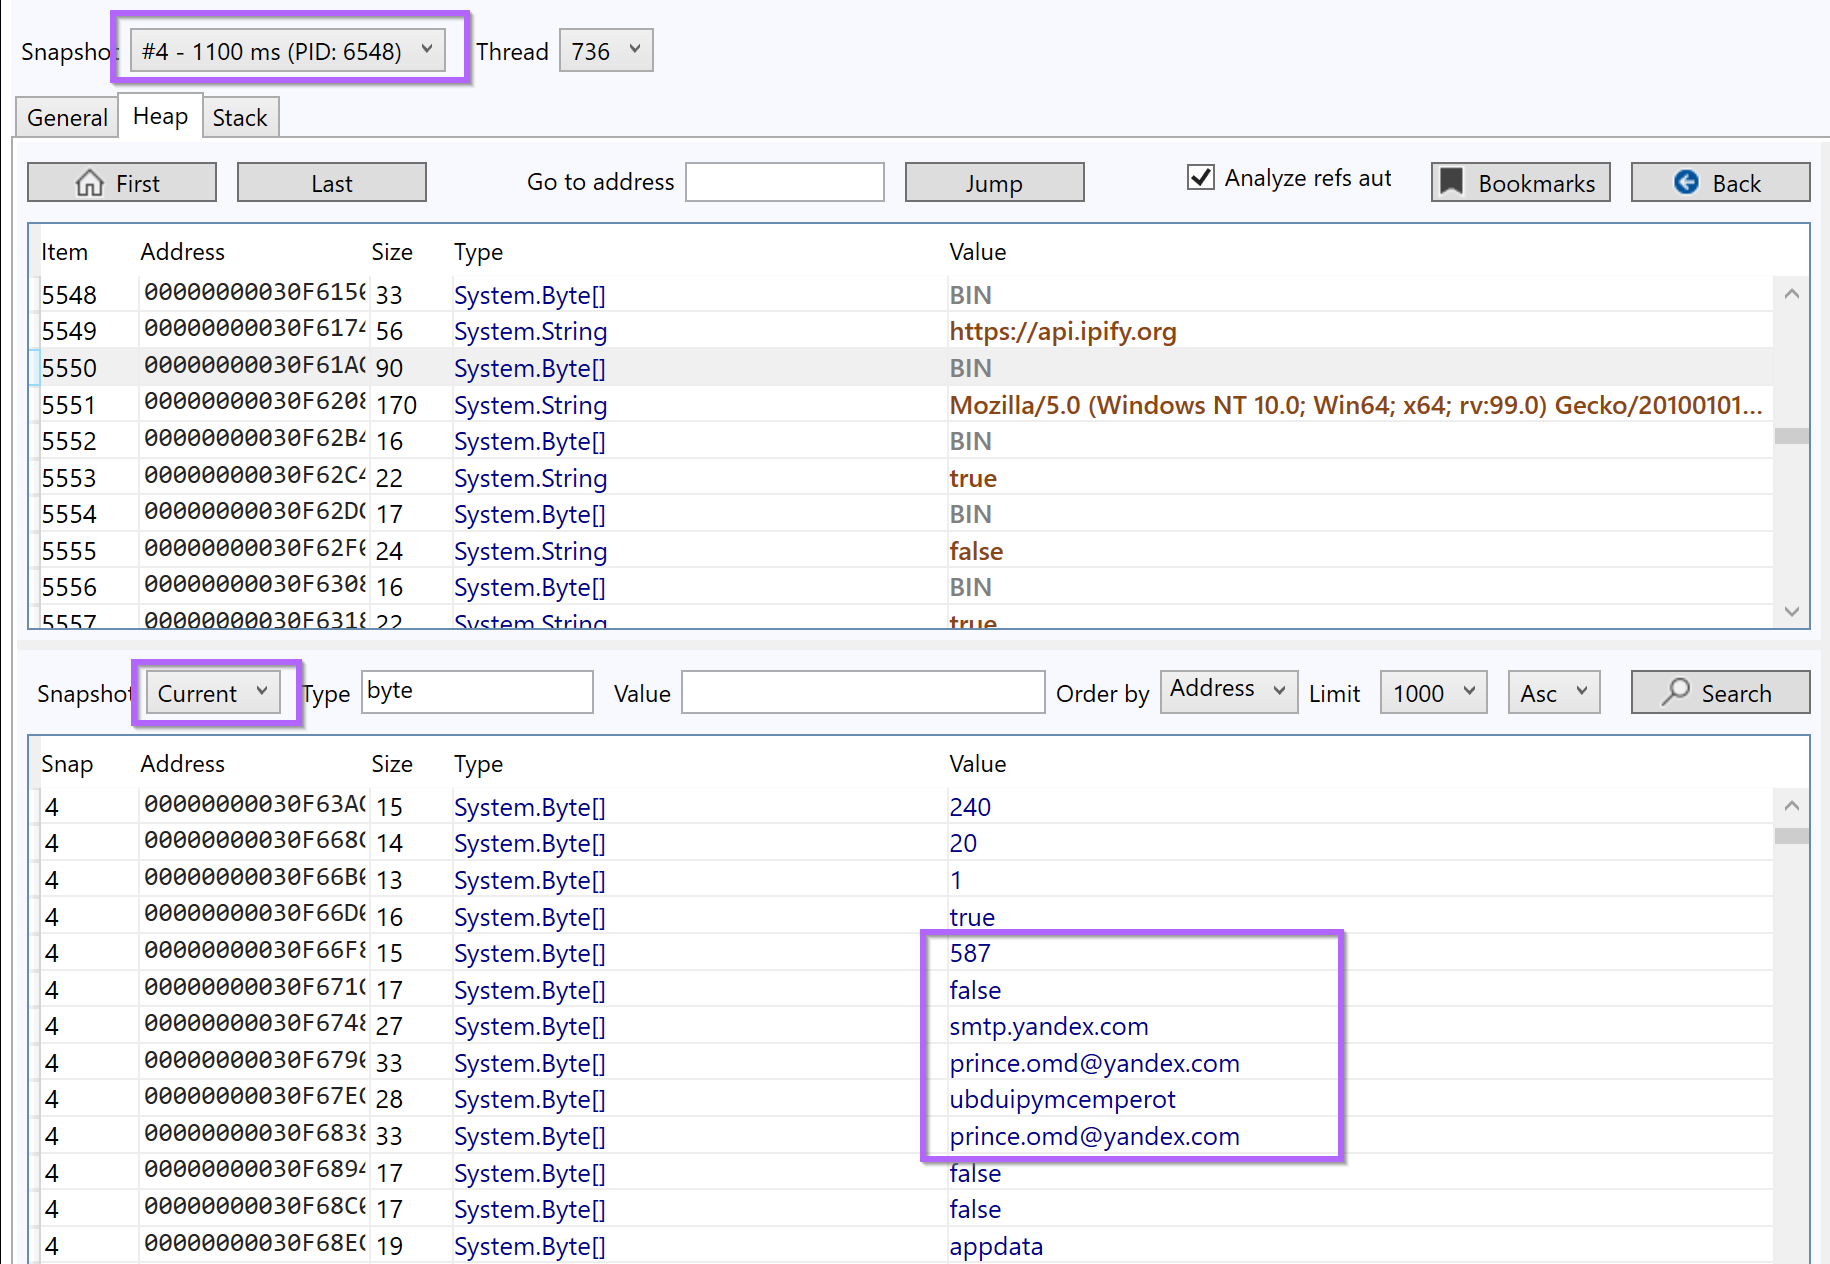This screenshot has width=1830, height=1264.
Task: Click the upper list scroll-down arrow
Action: coord(1792,611)
